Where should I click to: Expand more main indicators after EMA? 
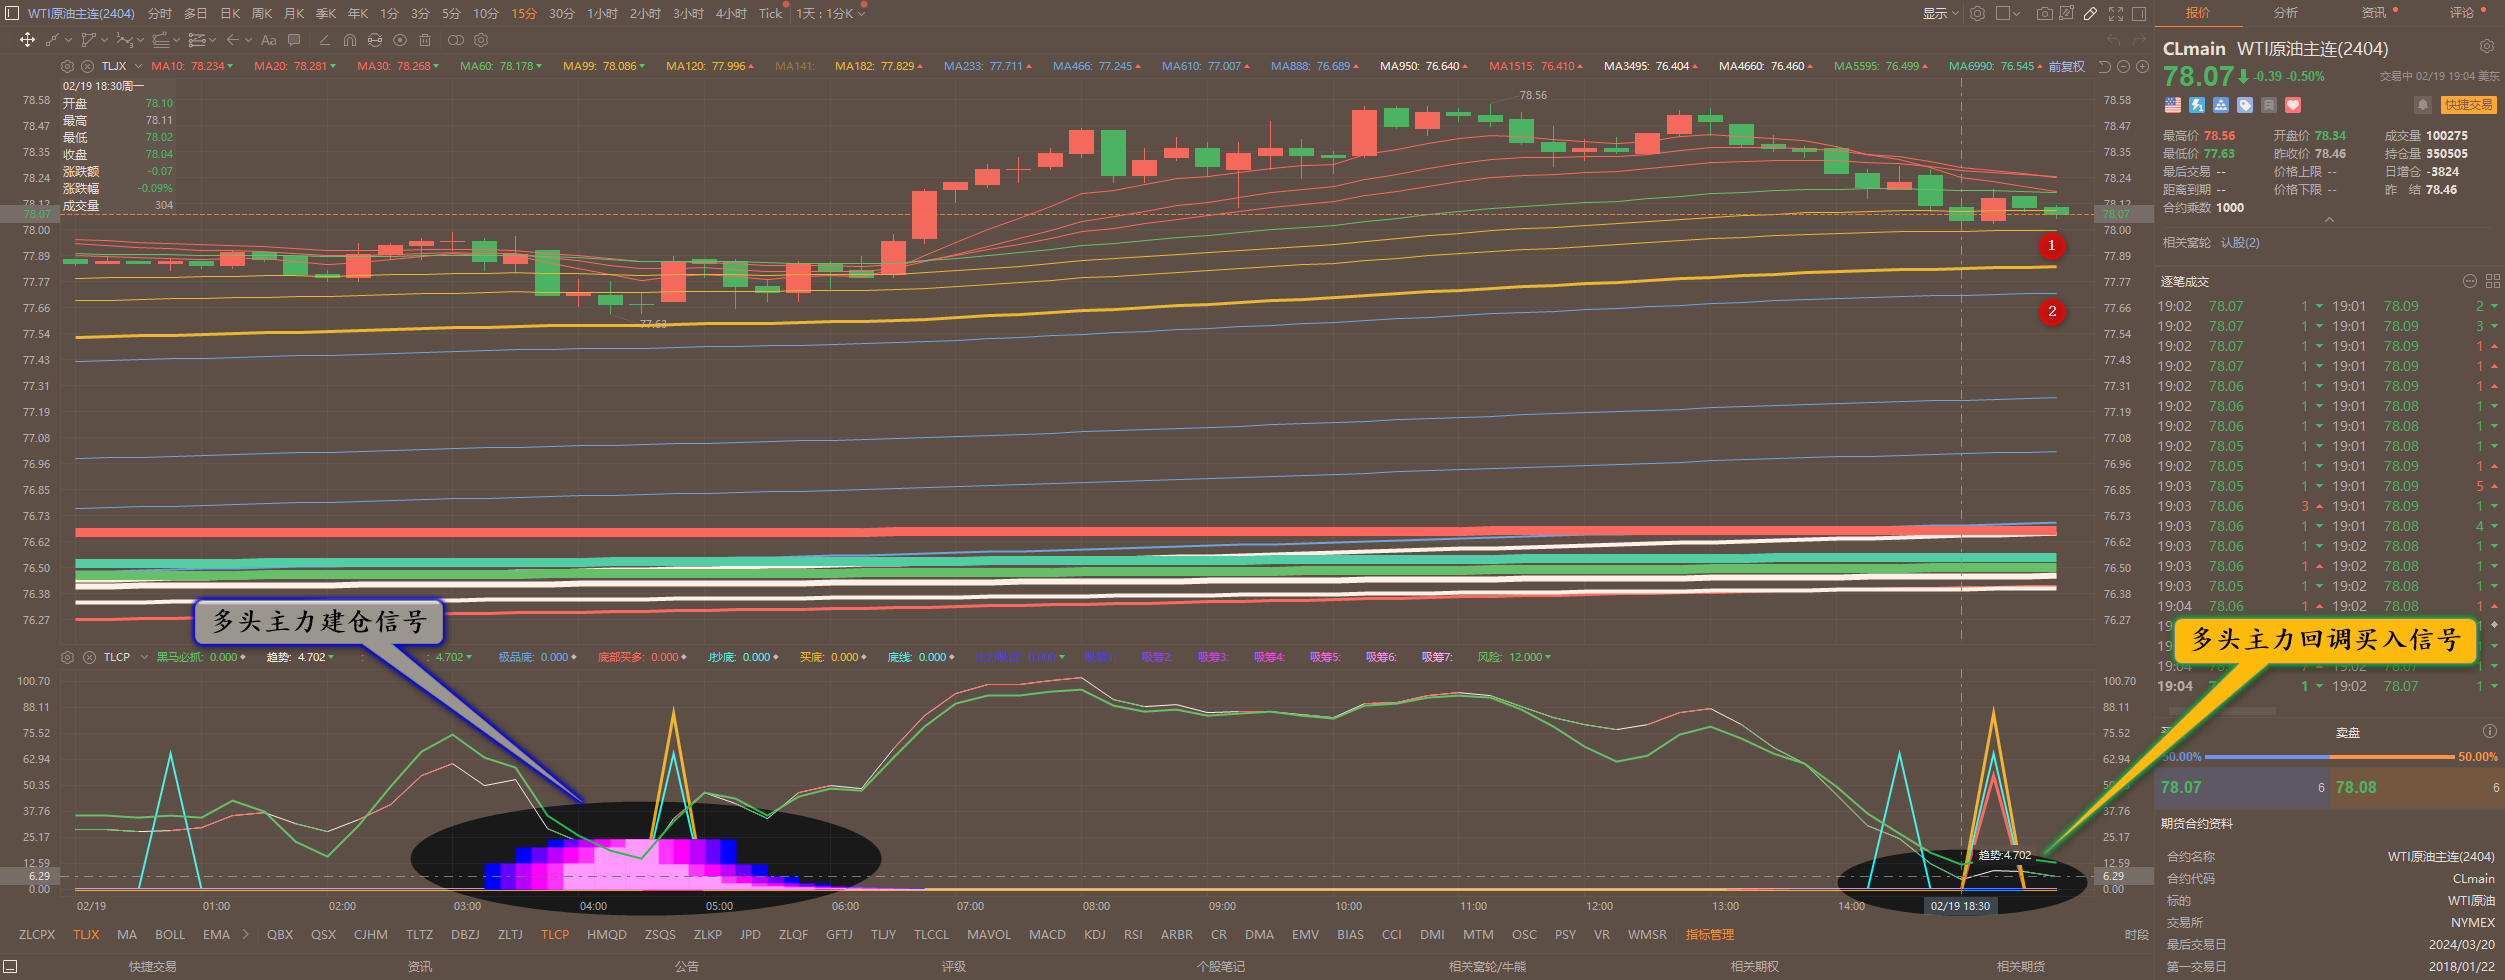(x=245, y=934)
